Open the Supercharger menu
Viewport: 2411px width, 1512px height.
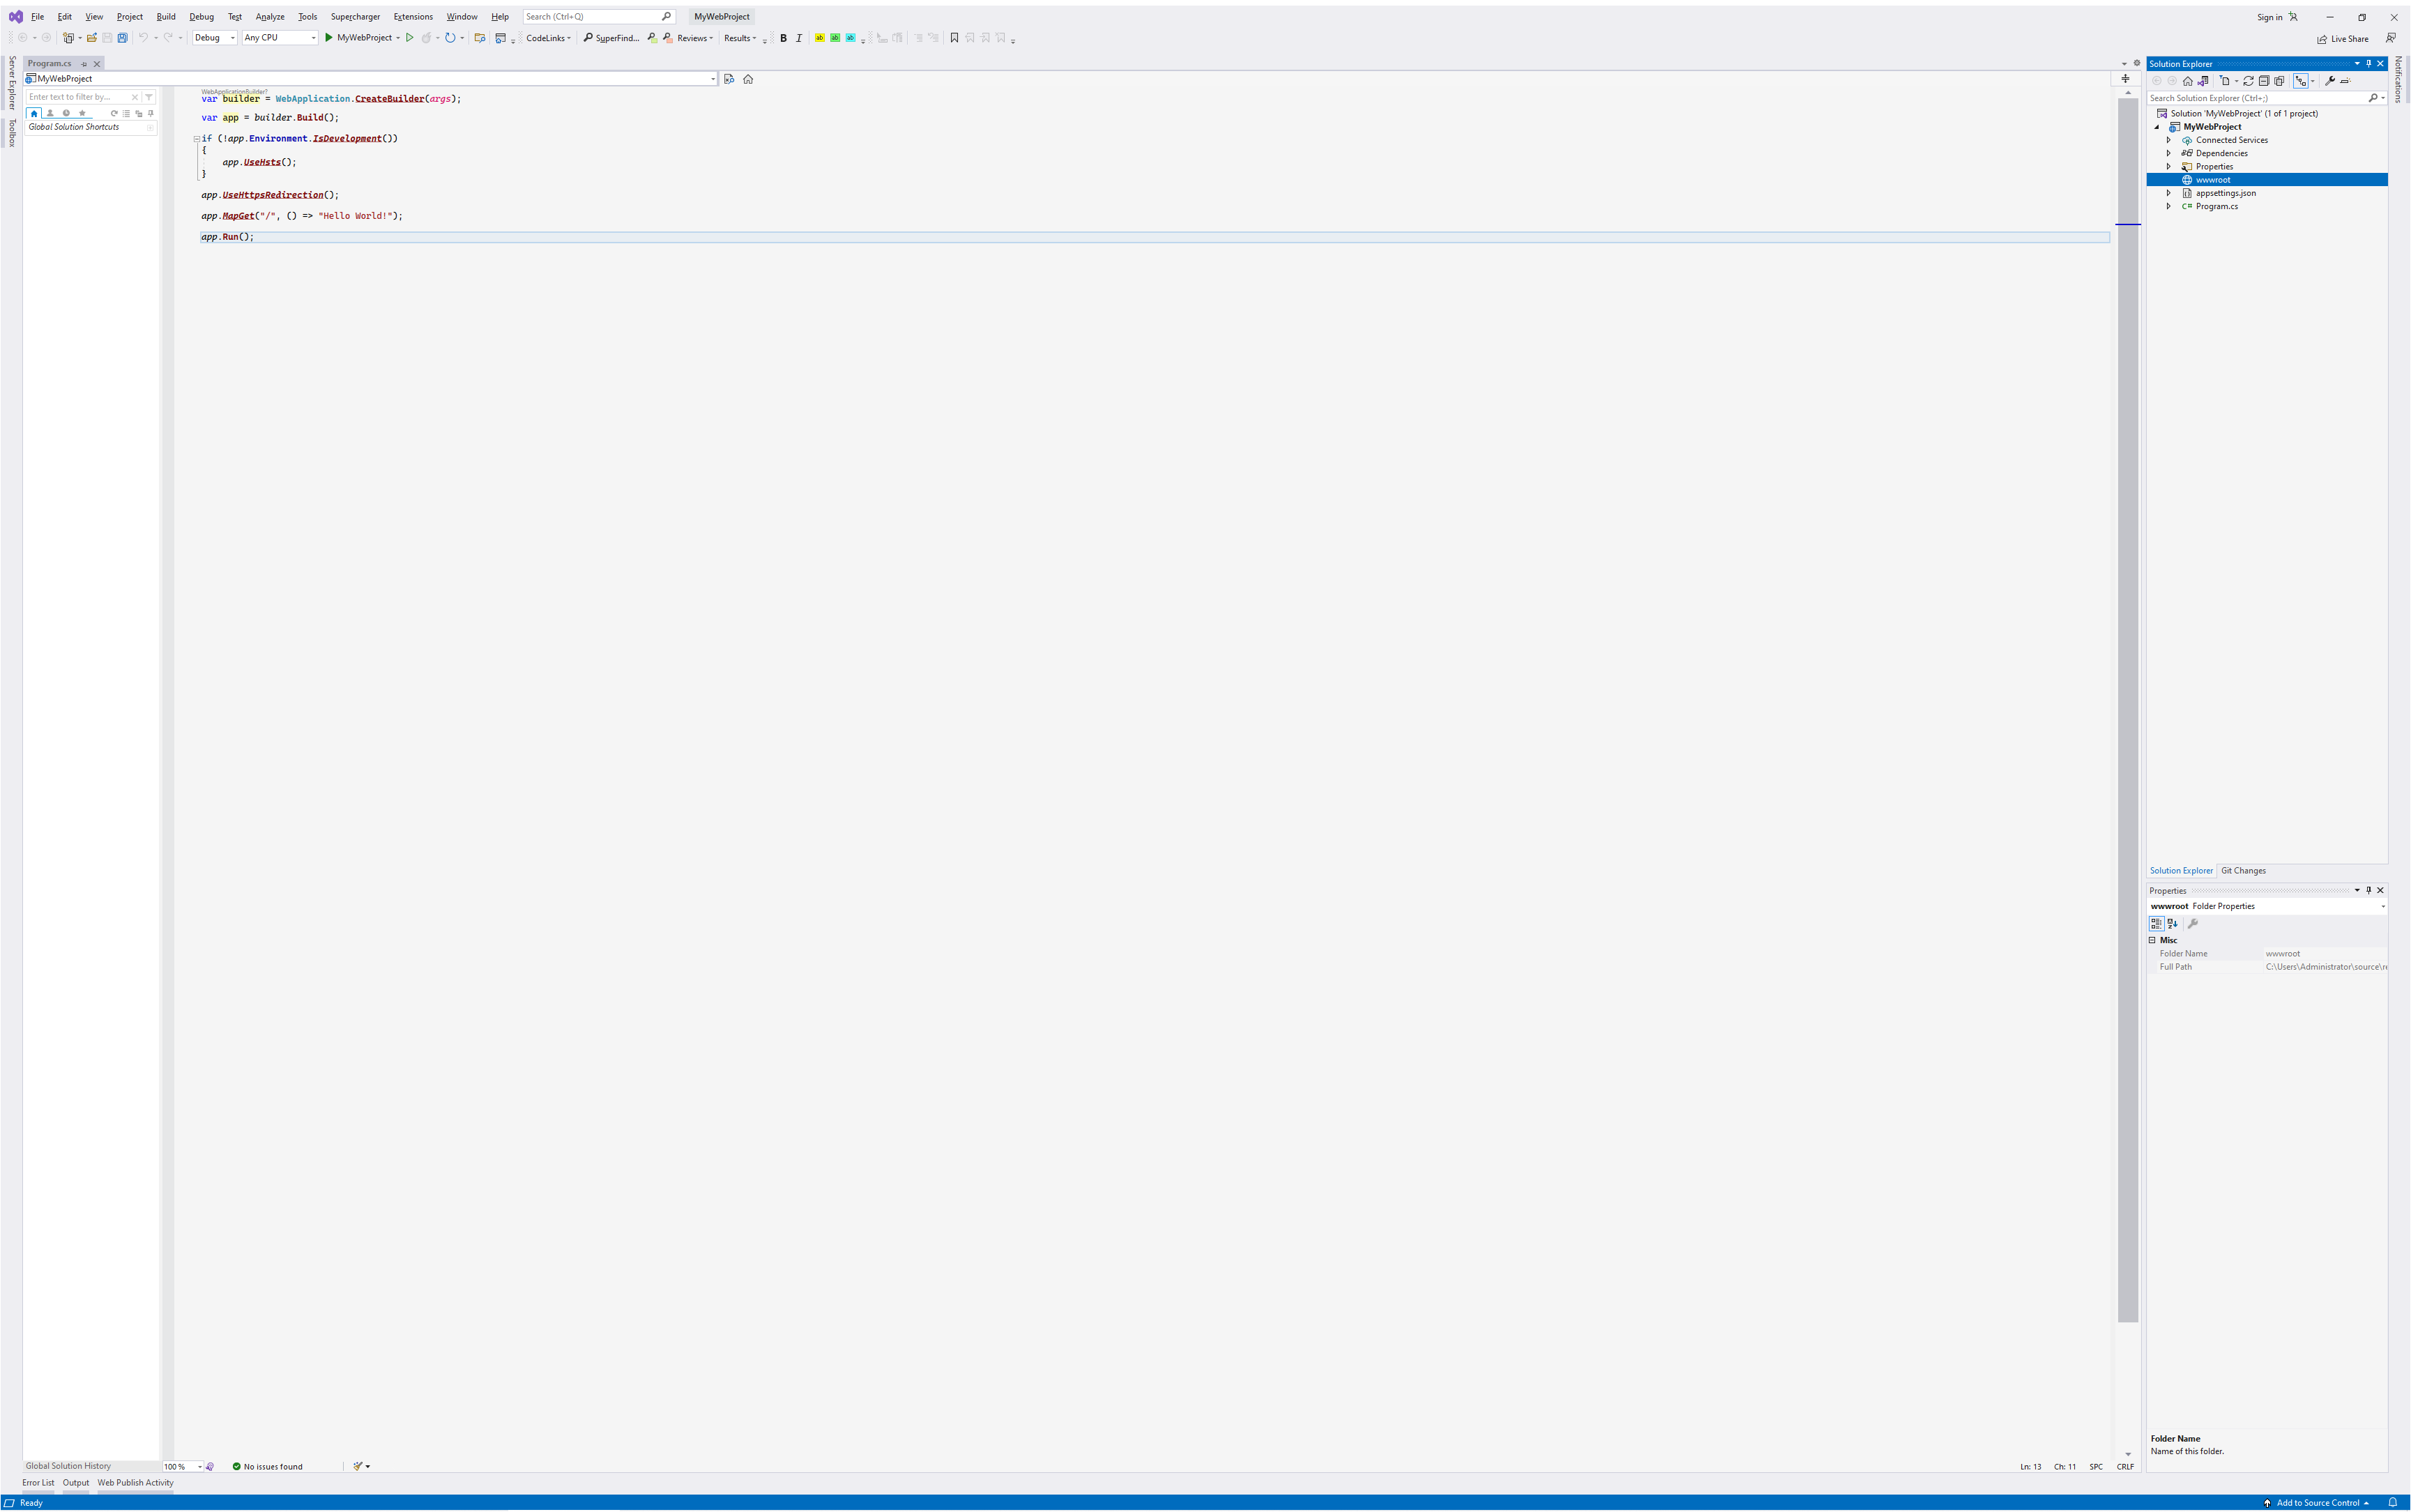(355, 17)
